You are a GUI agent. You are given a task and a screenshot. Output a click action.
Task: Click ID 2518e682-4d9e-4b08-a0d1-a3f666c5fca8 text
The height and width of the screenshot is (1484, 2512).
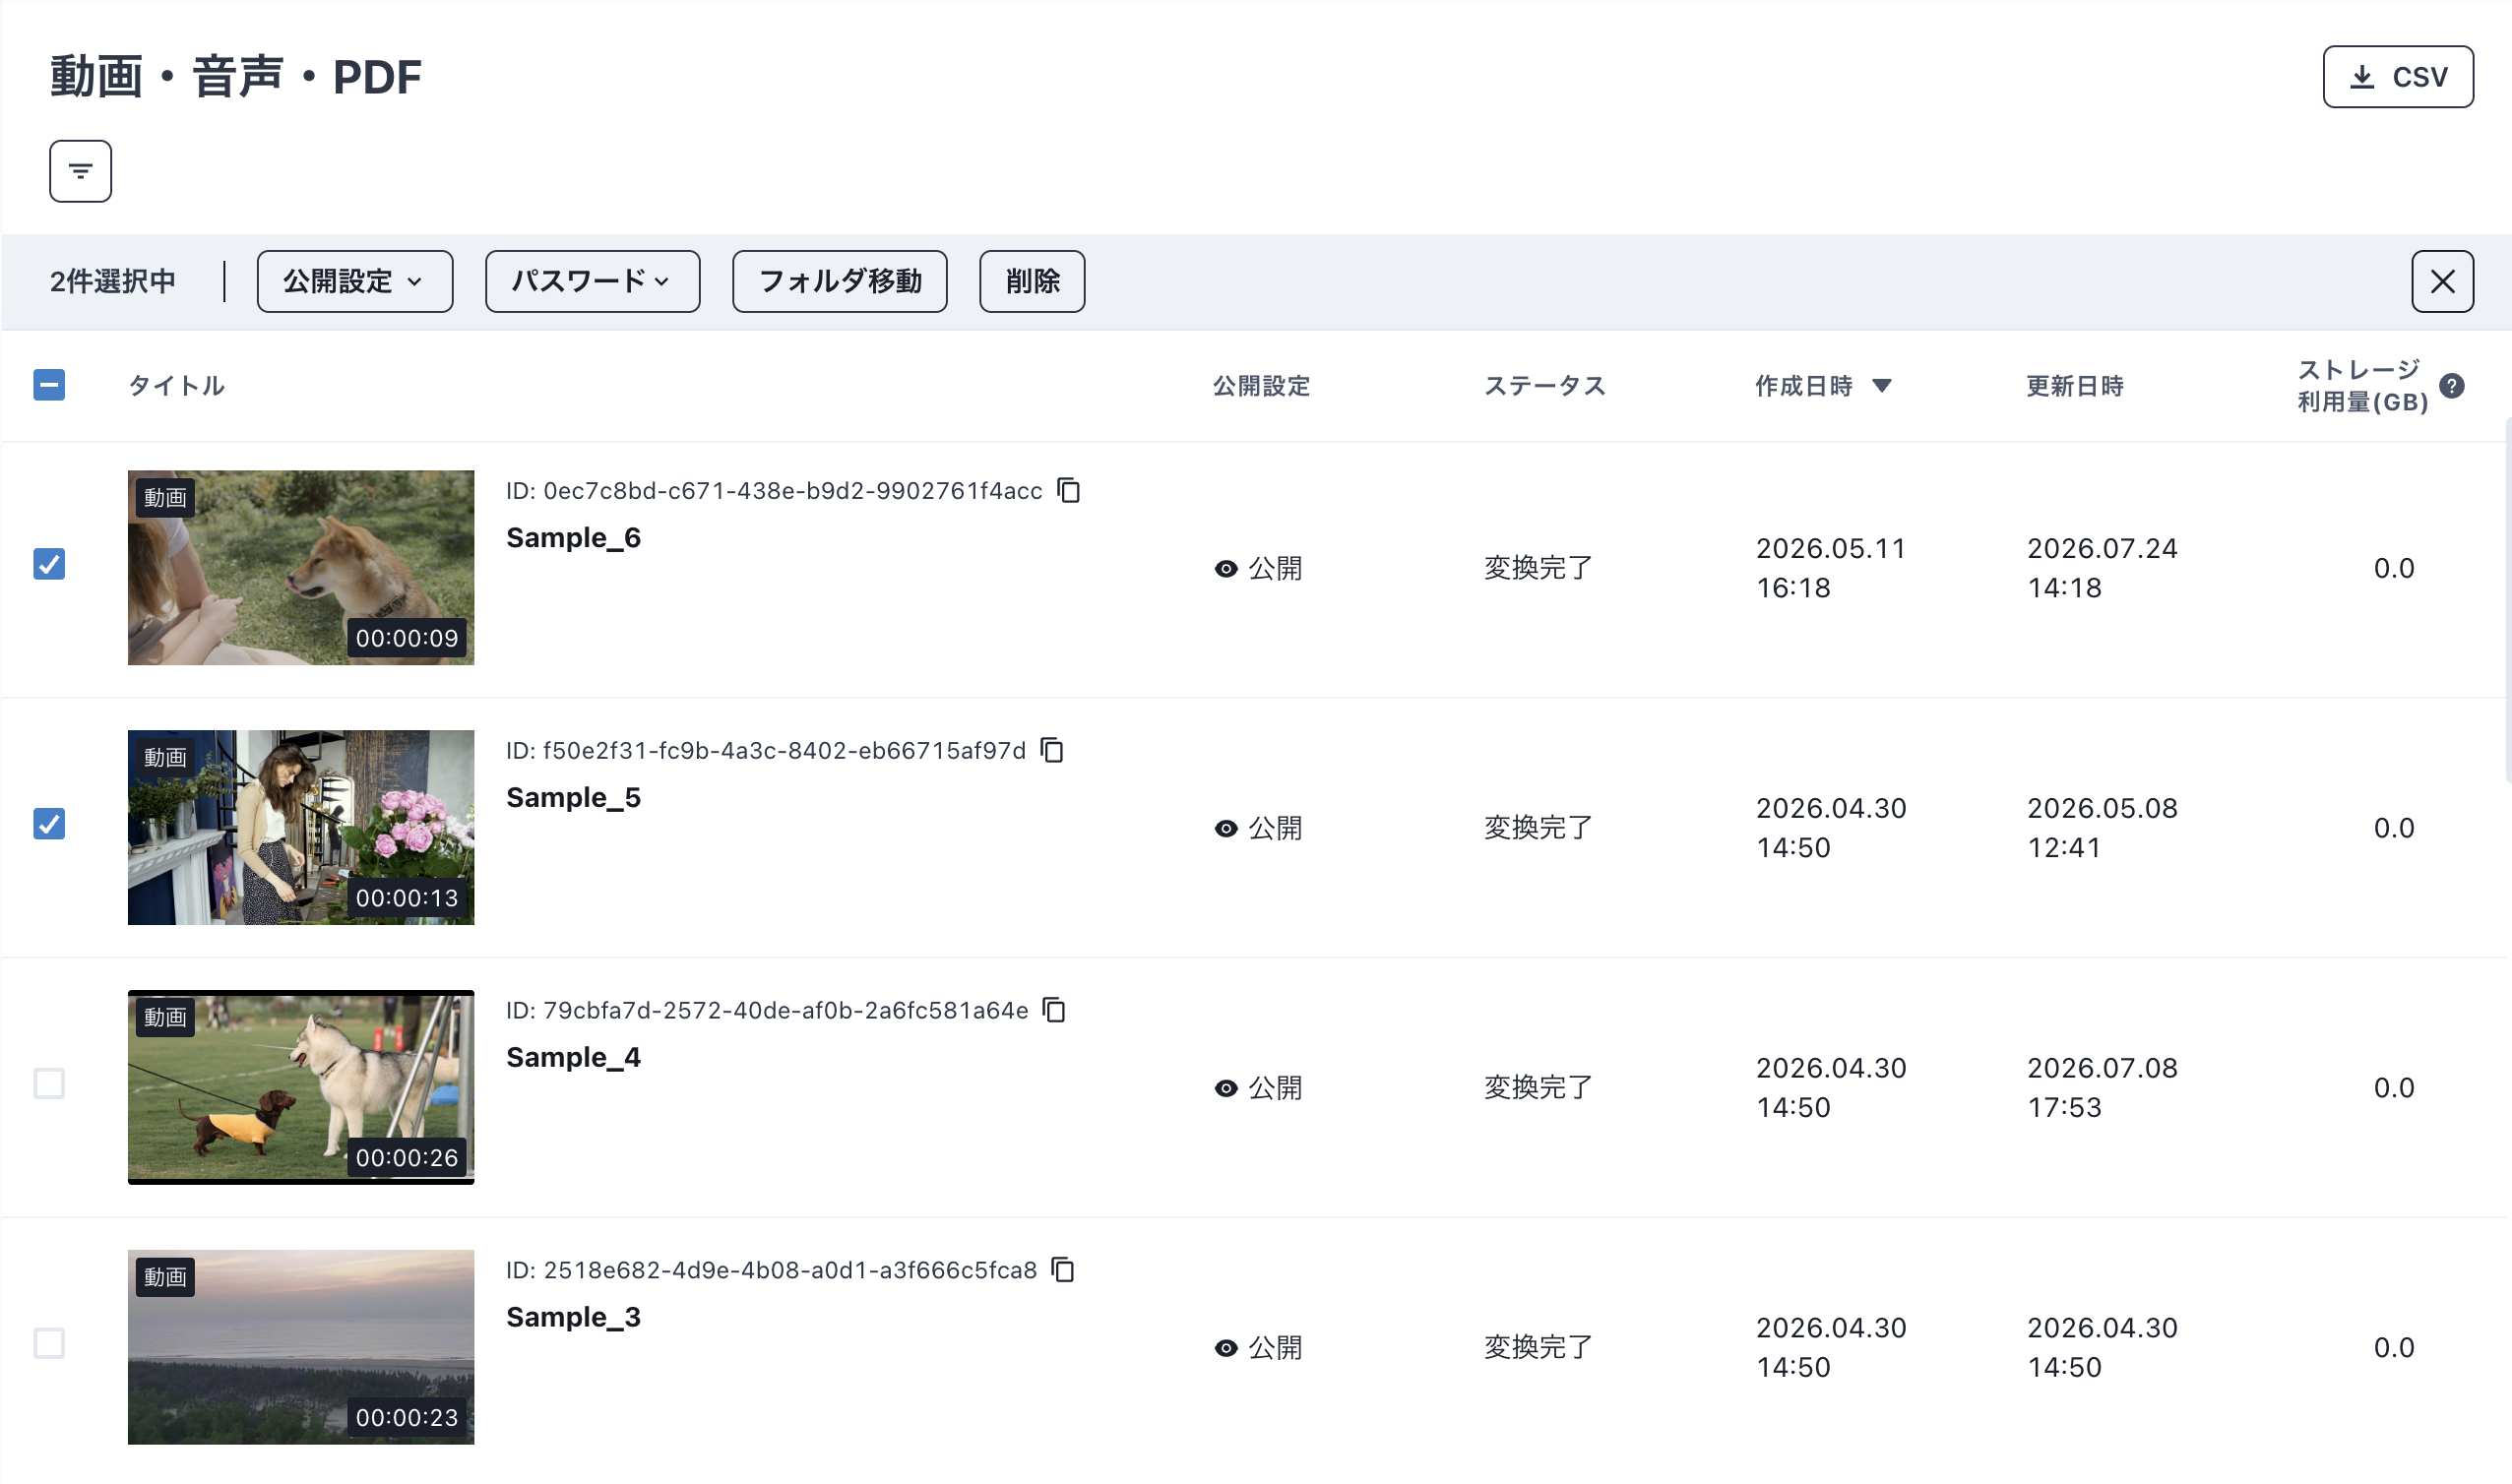(772, 1270)
